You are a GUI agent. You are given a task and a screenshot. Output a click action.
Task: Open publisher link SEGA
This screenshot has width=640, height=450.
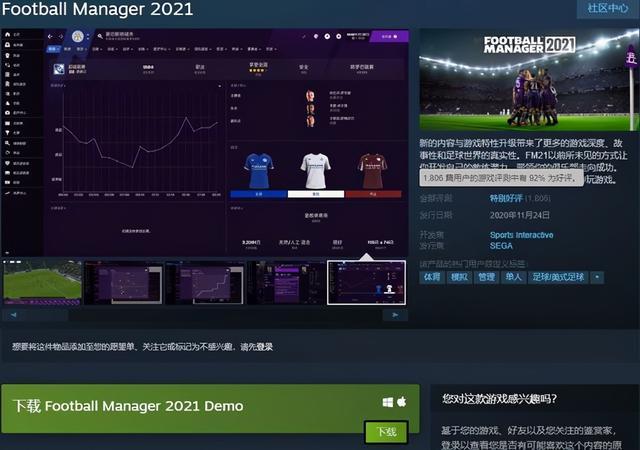pyautogui.click(x=501, y=246)
